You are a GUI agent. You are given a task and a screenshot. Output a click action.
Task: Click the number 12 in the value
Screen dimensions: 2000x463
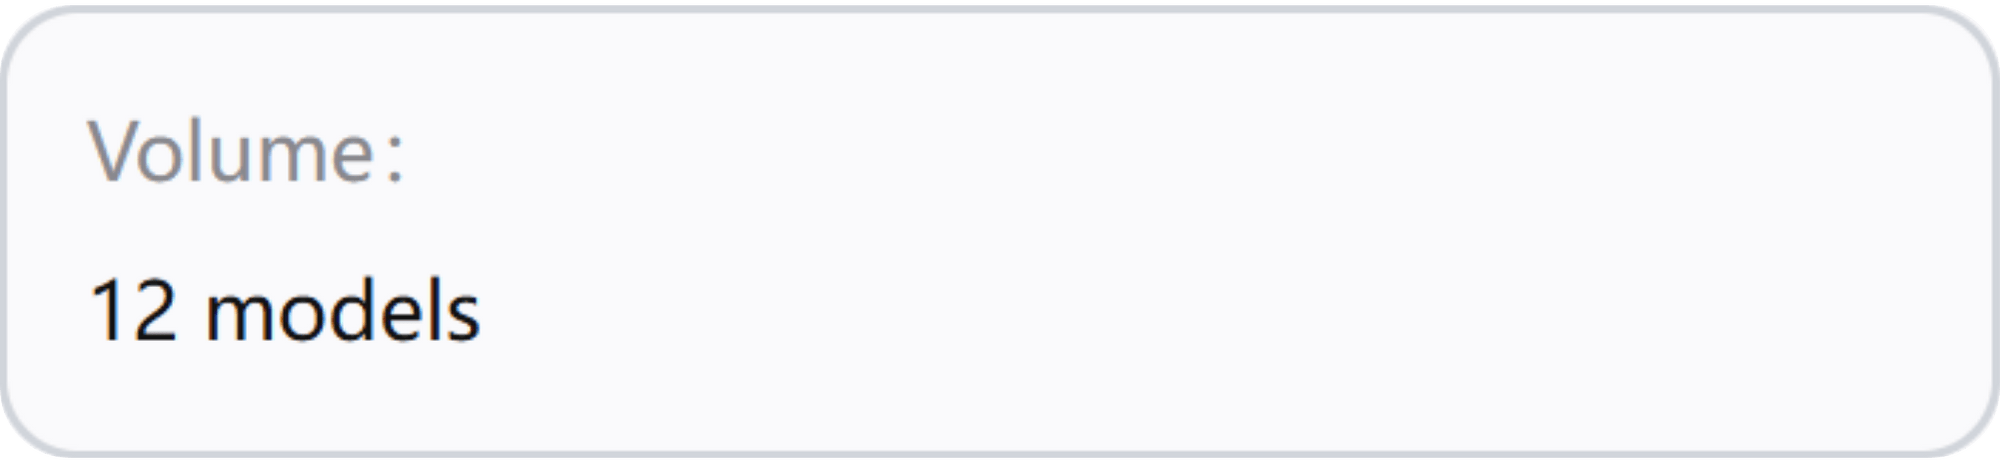pyautogui.click(x=133, y=311)
